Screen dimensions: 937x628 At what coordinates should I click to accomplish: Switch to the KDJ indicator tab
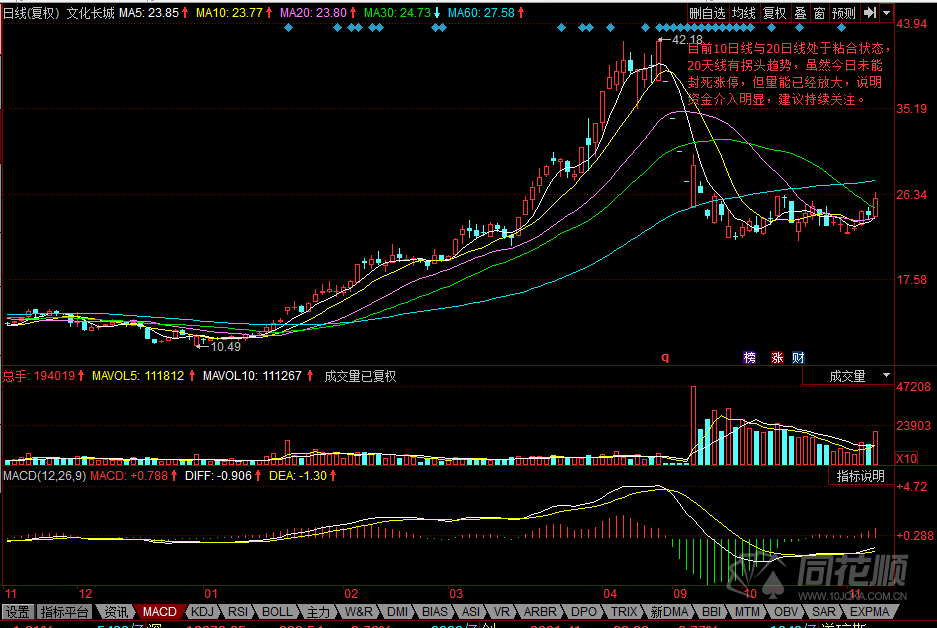[x=203, y=611]
